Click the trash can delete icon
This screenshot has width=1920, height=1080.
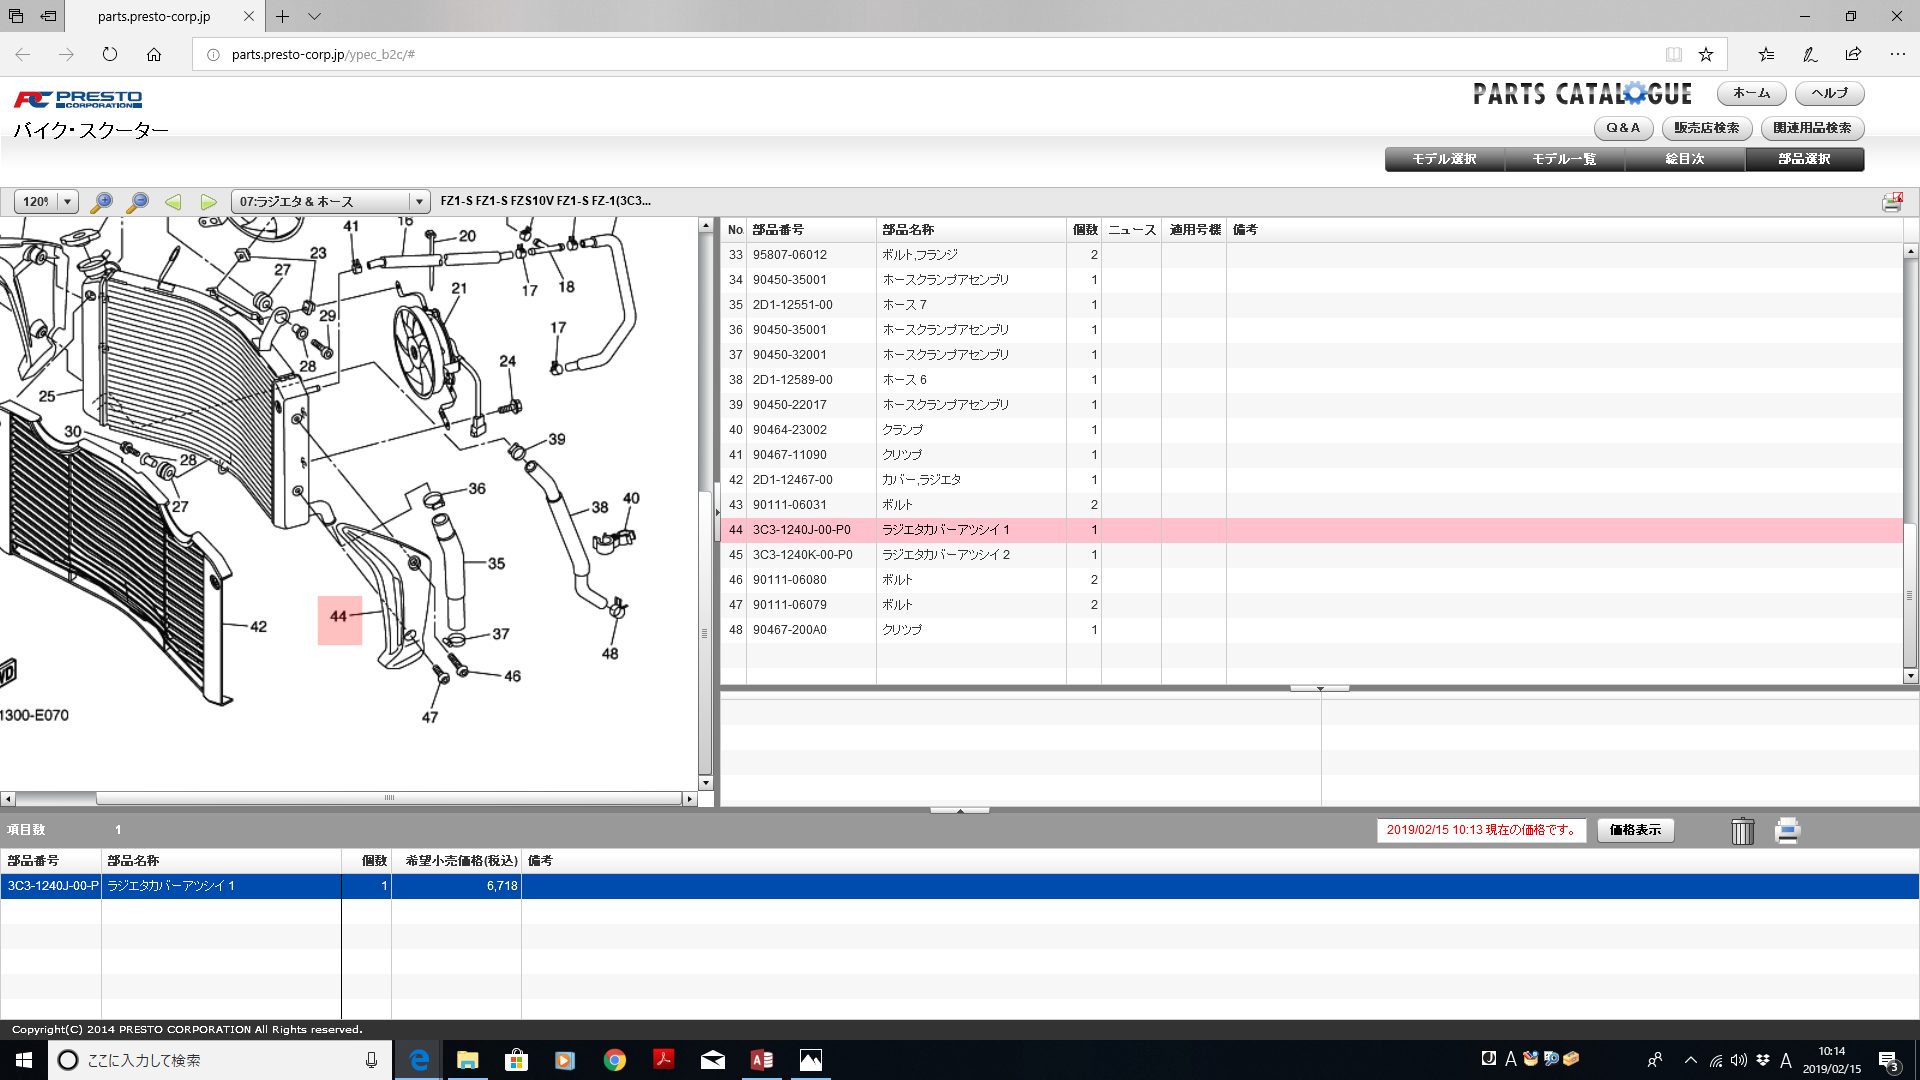coord(1742,831)
